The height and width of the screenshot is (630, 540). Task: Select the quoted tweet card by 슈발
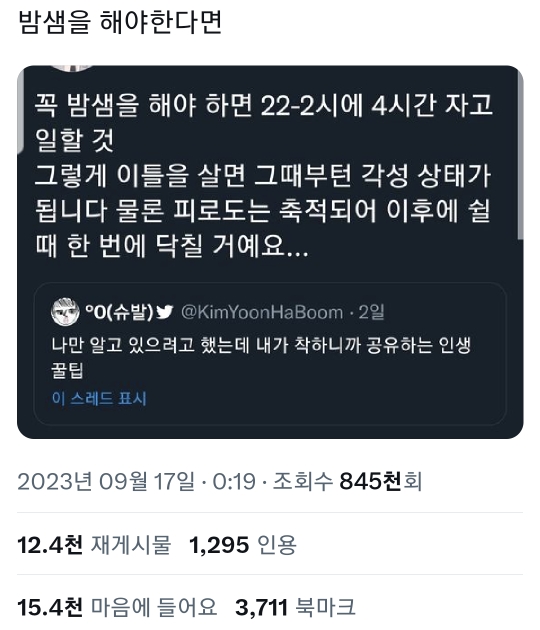tap(270, 354)
